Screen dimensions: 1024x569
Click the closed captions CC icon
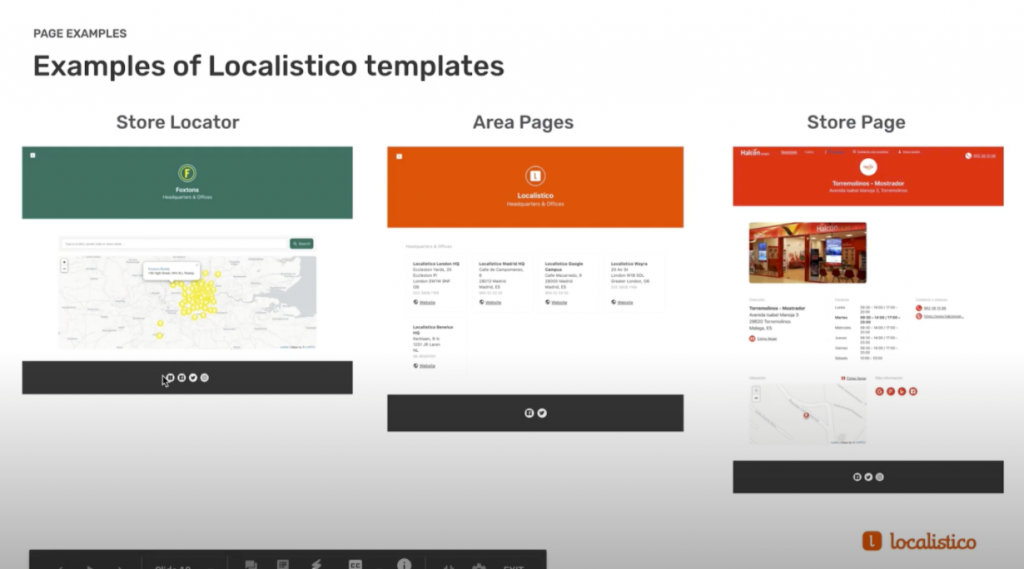point(355,565)
